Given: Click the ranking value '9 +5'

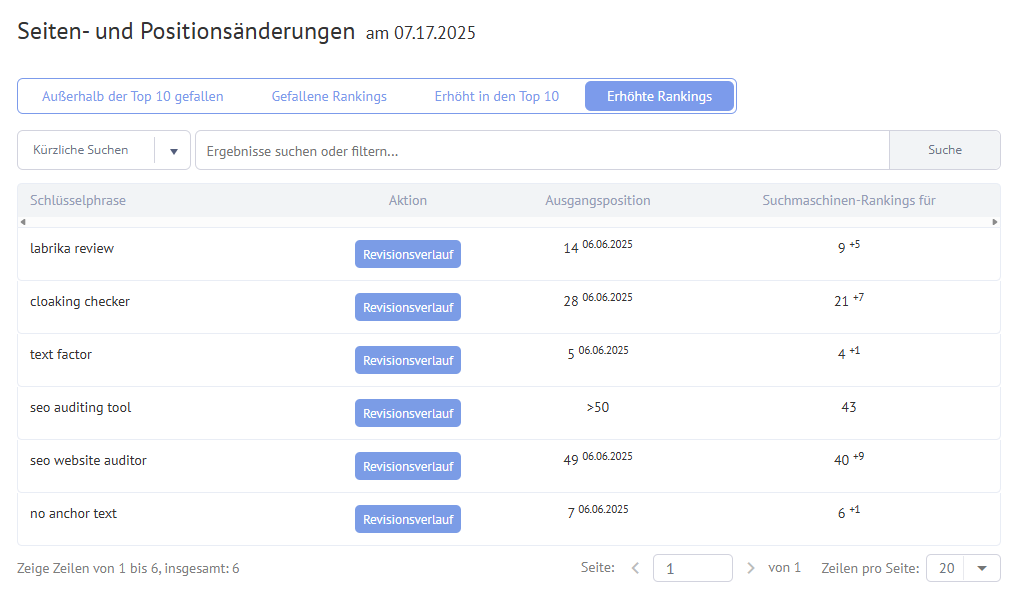Looking at the screenshot, I should coord(849,247).
